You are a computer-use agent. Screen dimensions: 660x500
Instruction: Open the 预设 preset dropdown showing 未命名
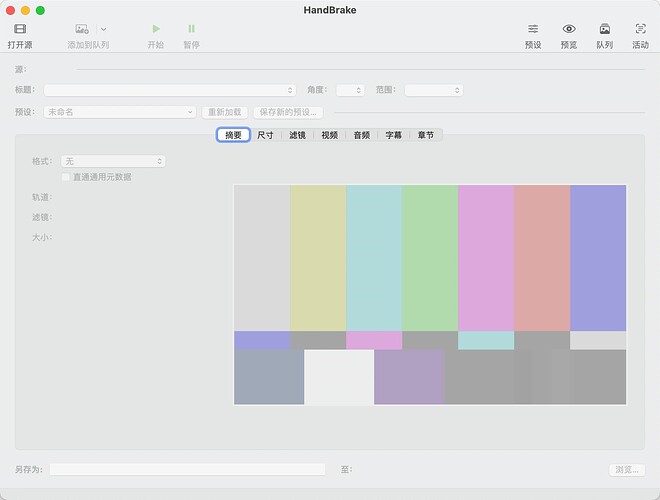click(x=120, y=112)
